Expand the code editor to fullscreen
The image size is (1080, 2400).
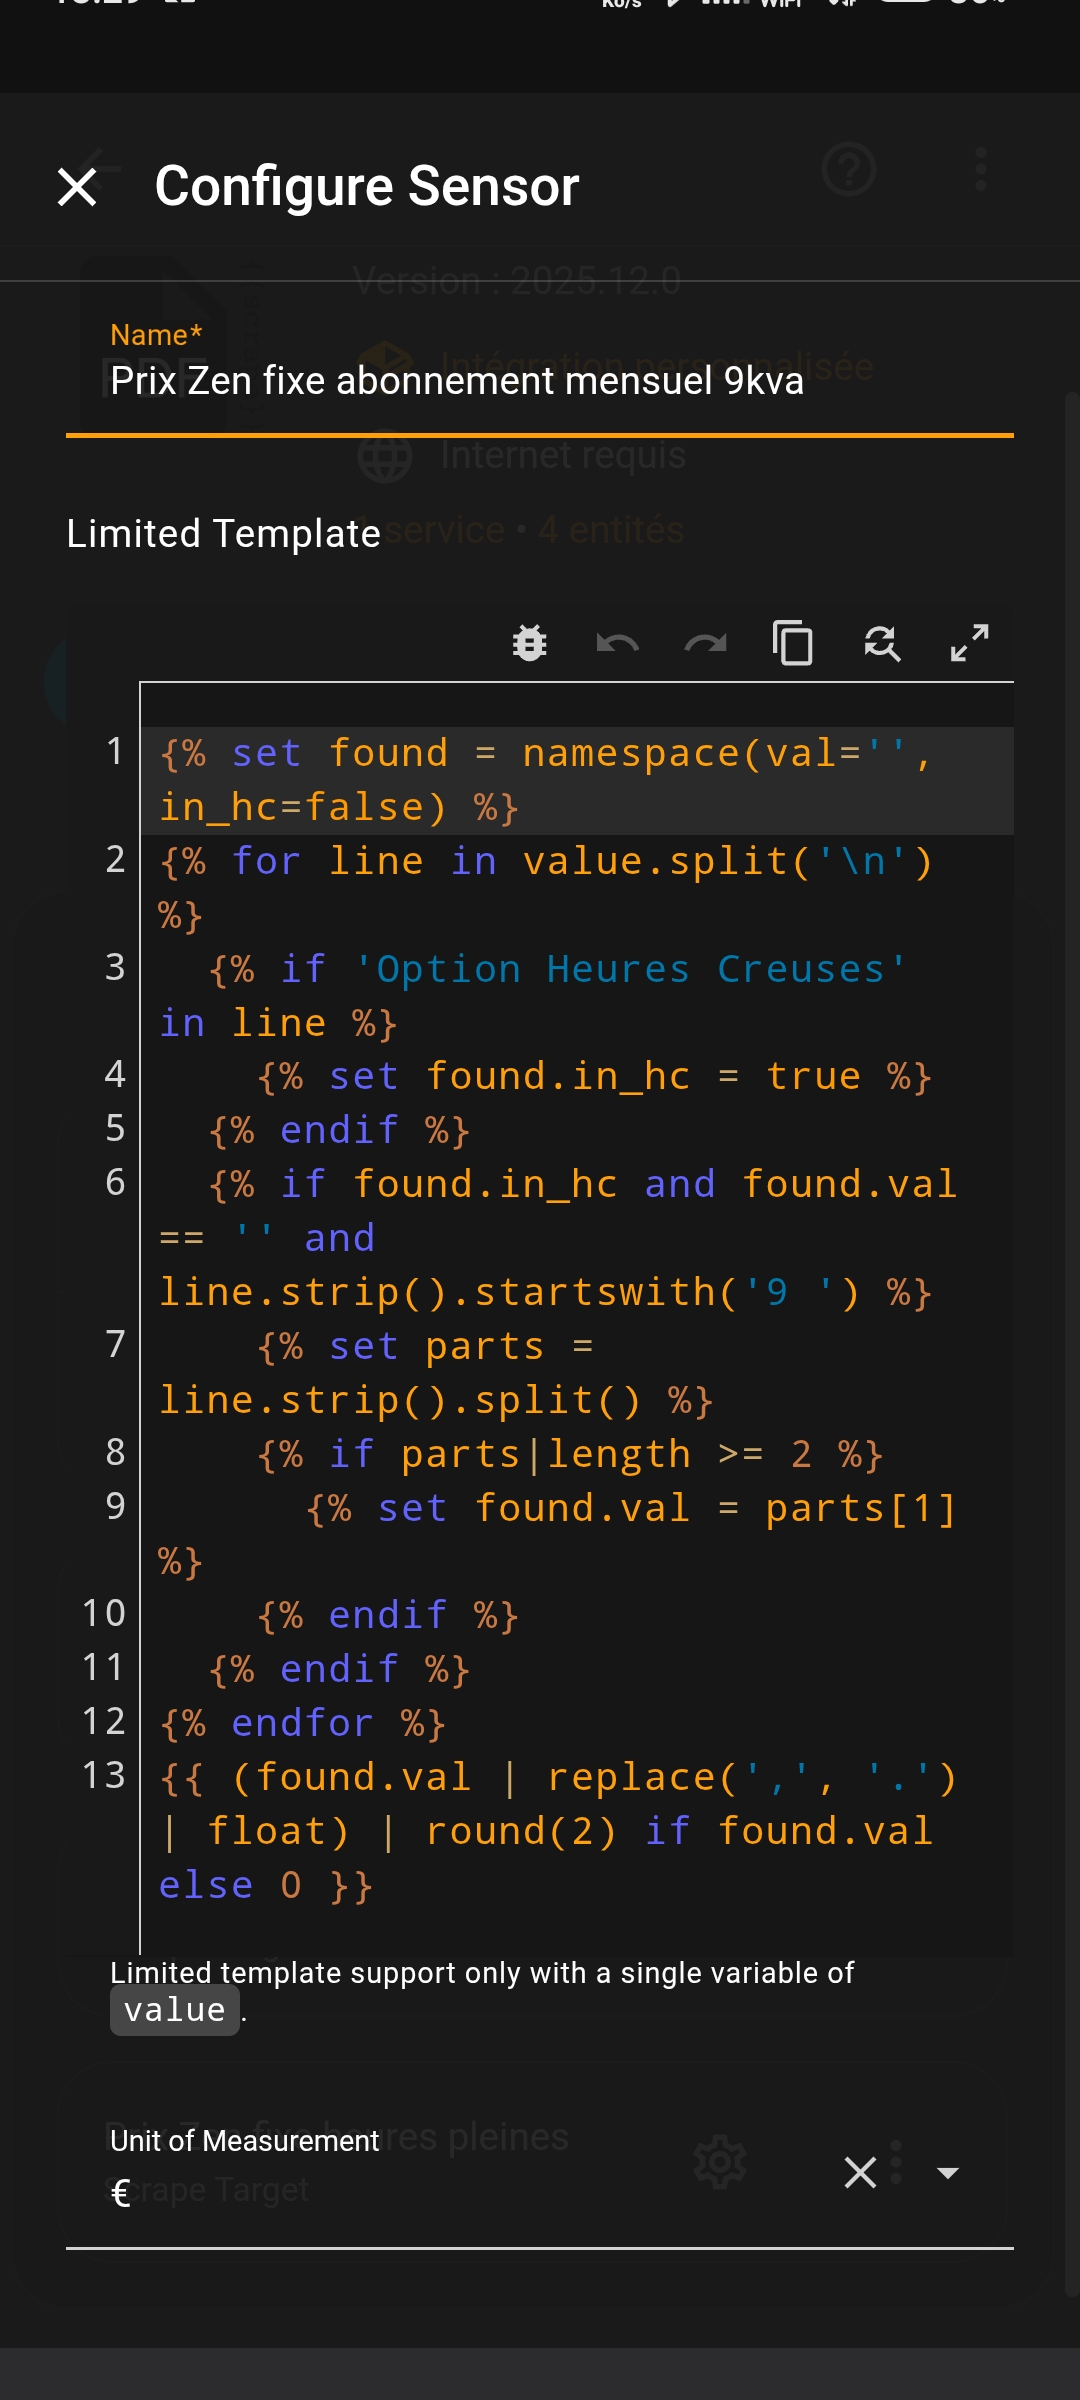tap(969, 643)
